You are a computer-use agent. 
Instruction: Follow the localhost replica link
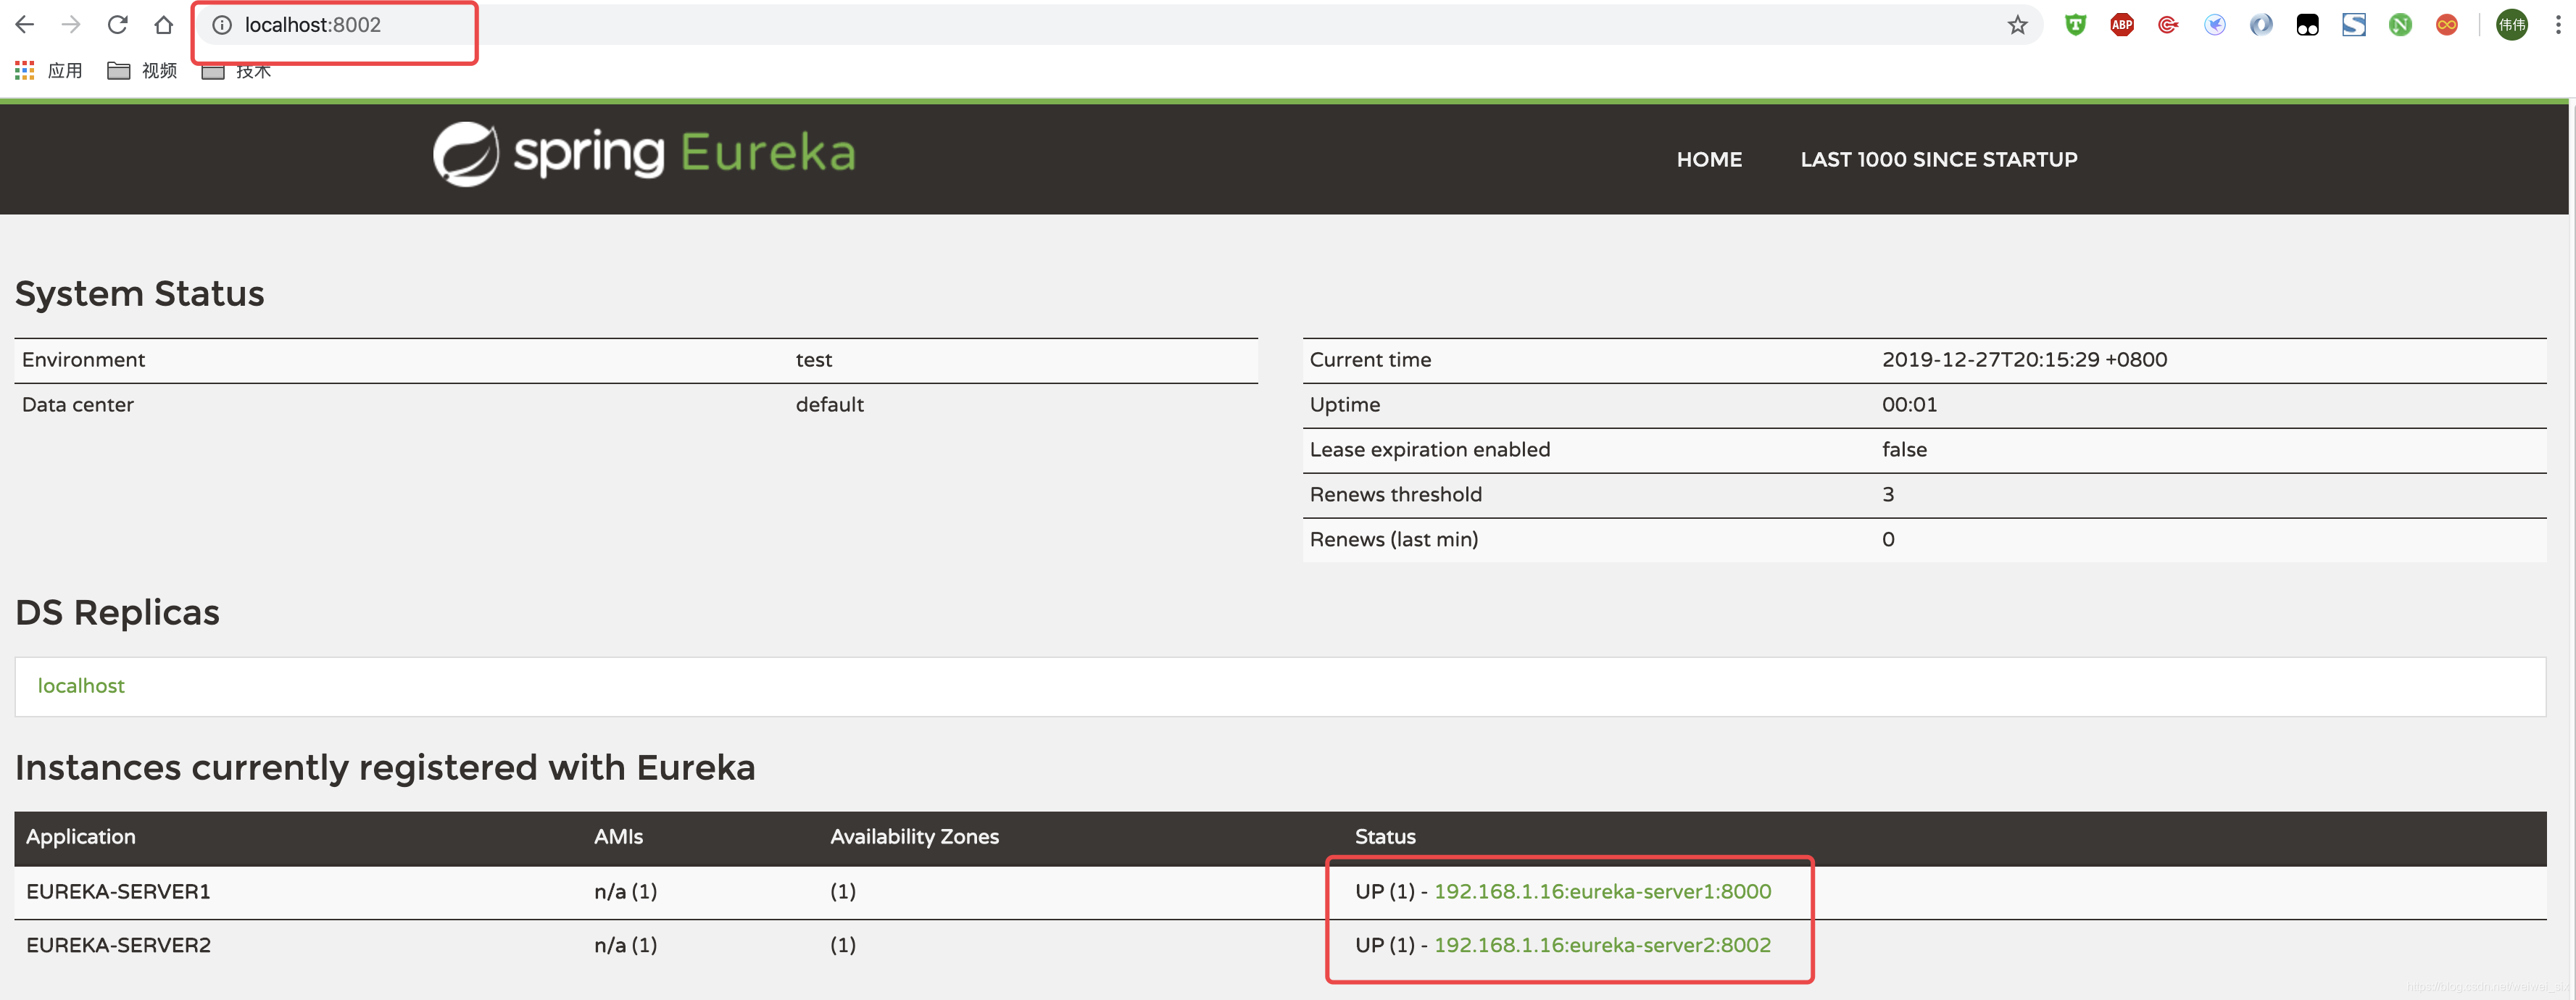[x=81, y=686]
